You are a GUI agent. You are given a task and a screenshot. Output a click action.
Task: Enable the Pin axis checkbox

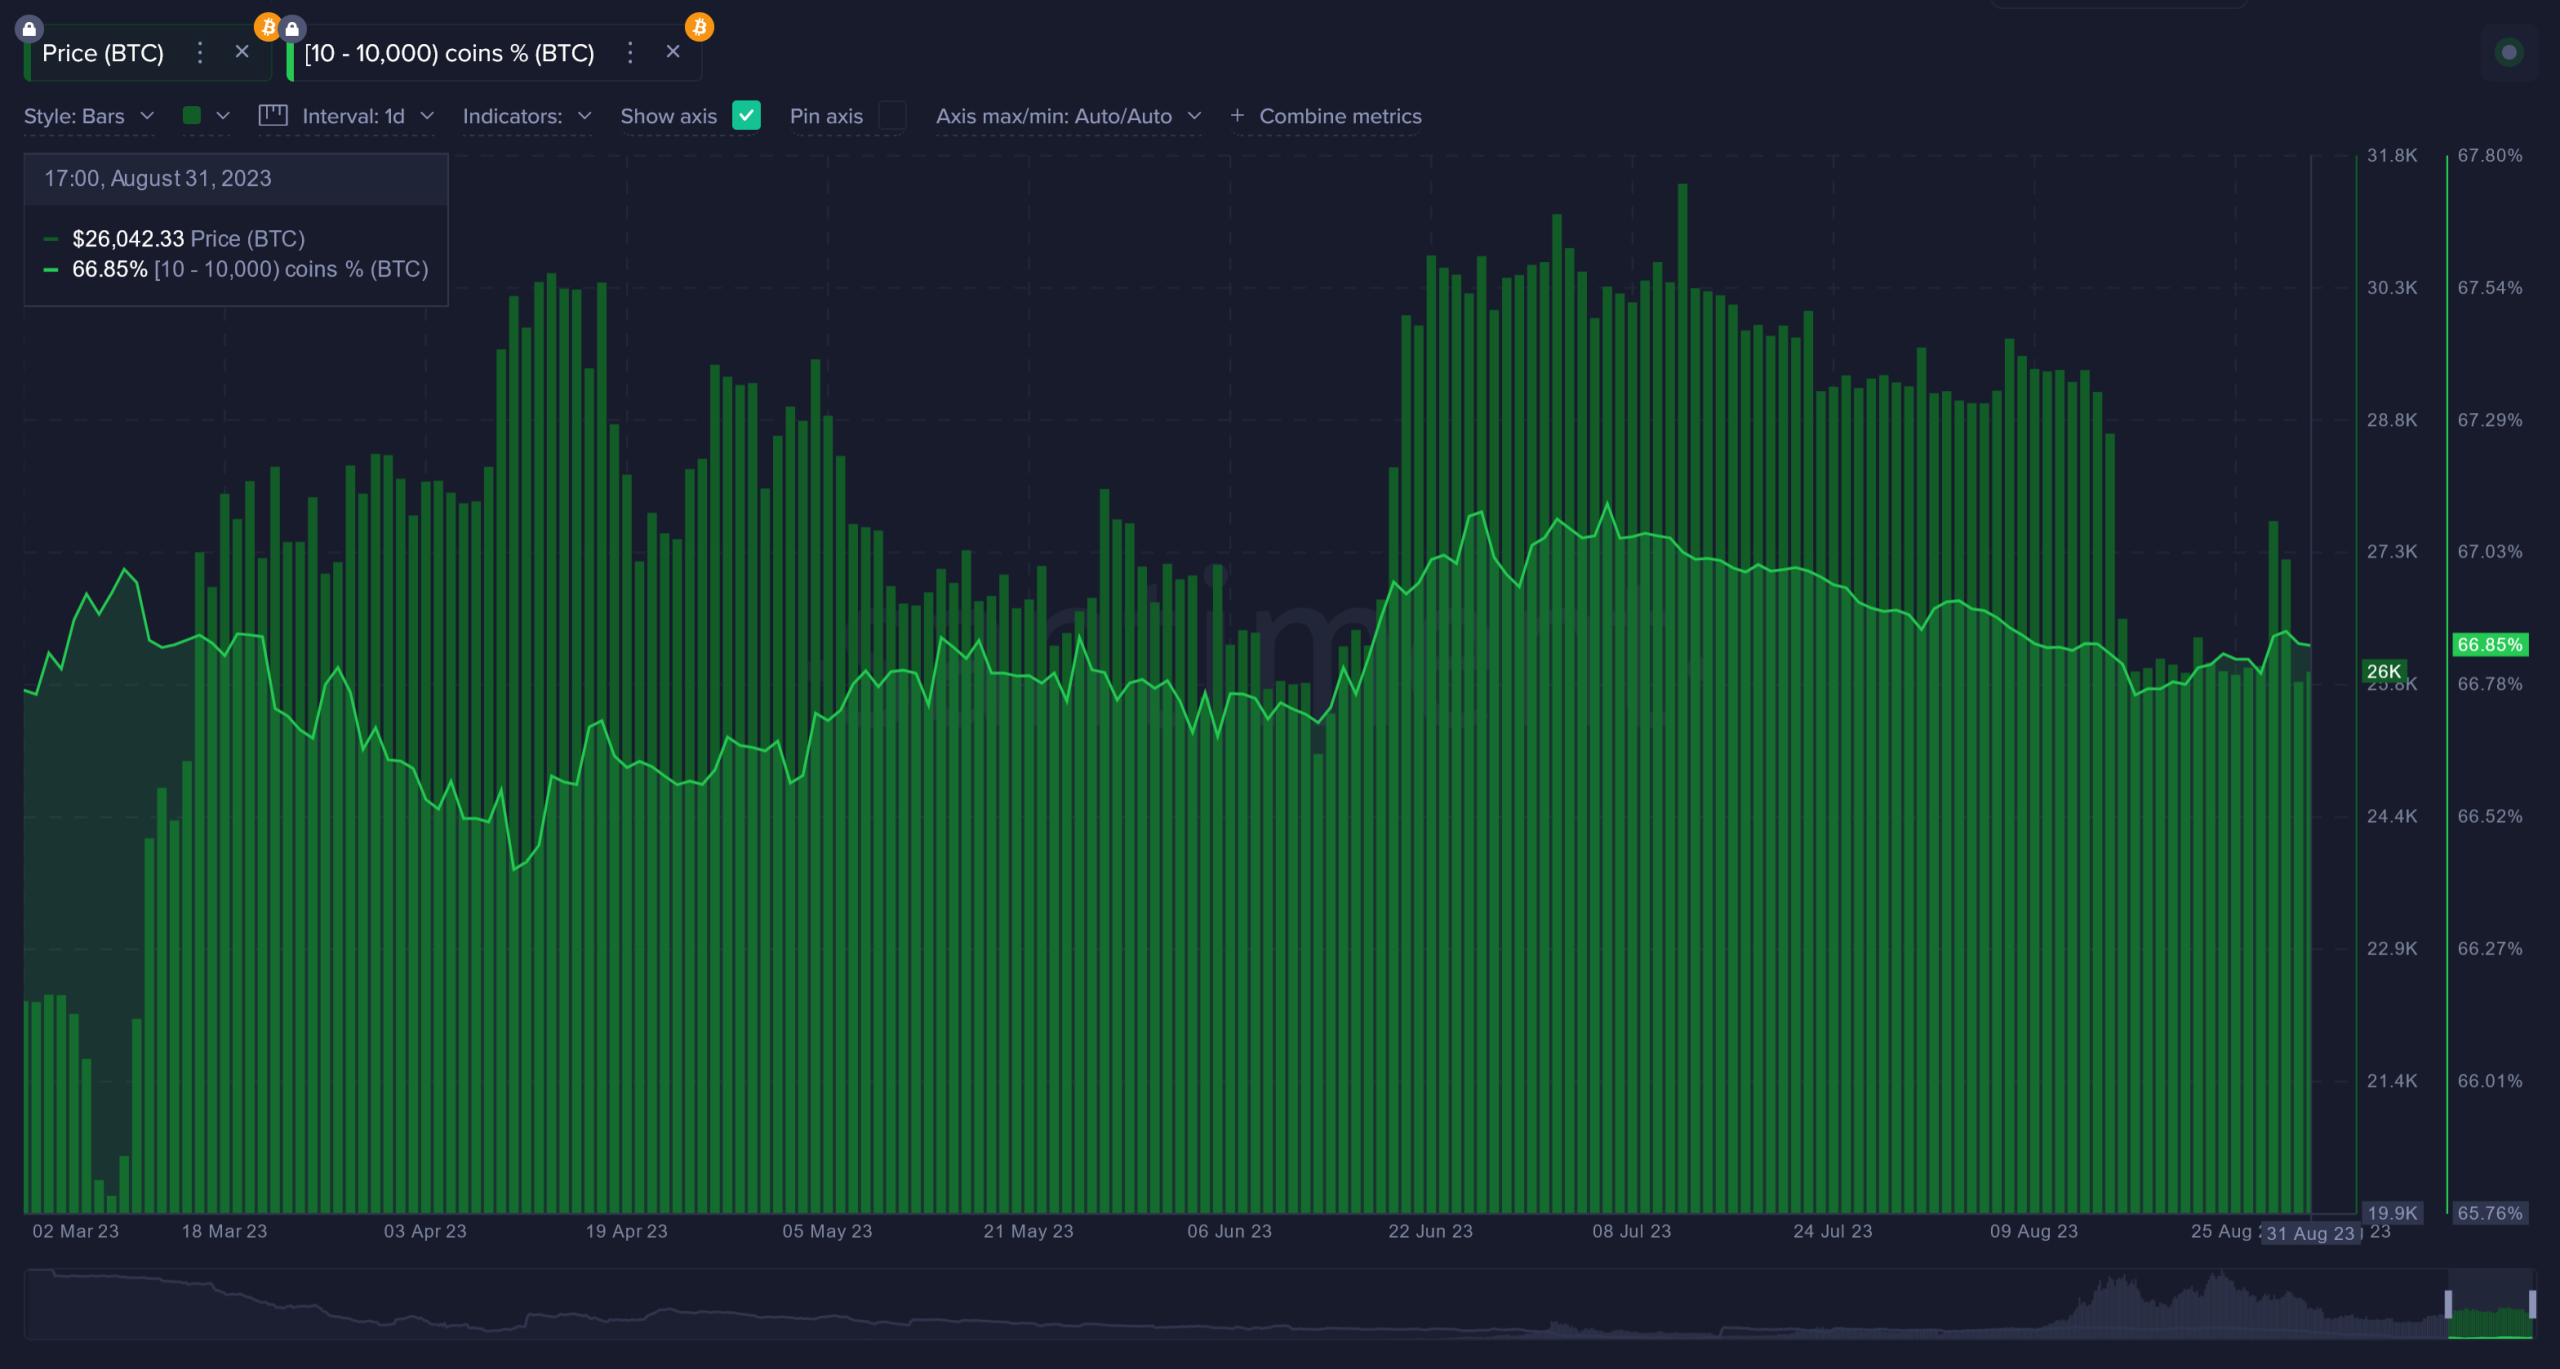pyautogui.click(x=892, y=116)
